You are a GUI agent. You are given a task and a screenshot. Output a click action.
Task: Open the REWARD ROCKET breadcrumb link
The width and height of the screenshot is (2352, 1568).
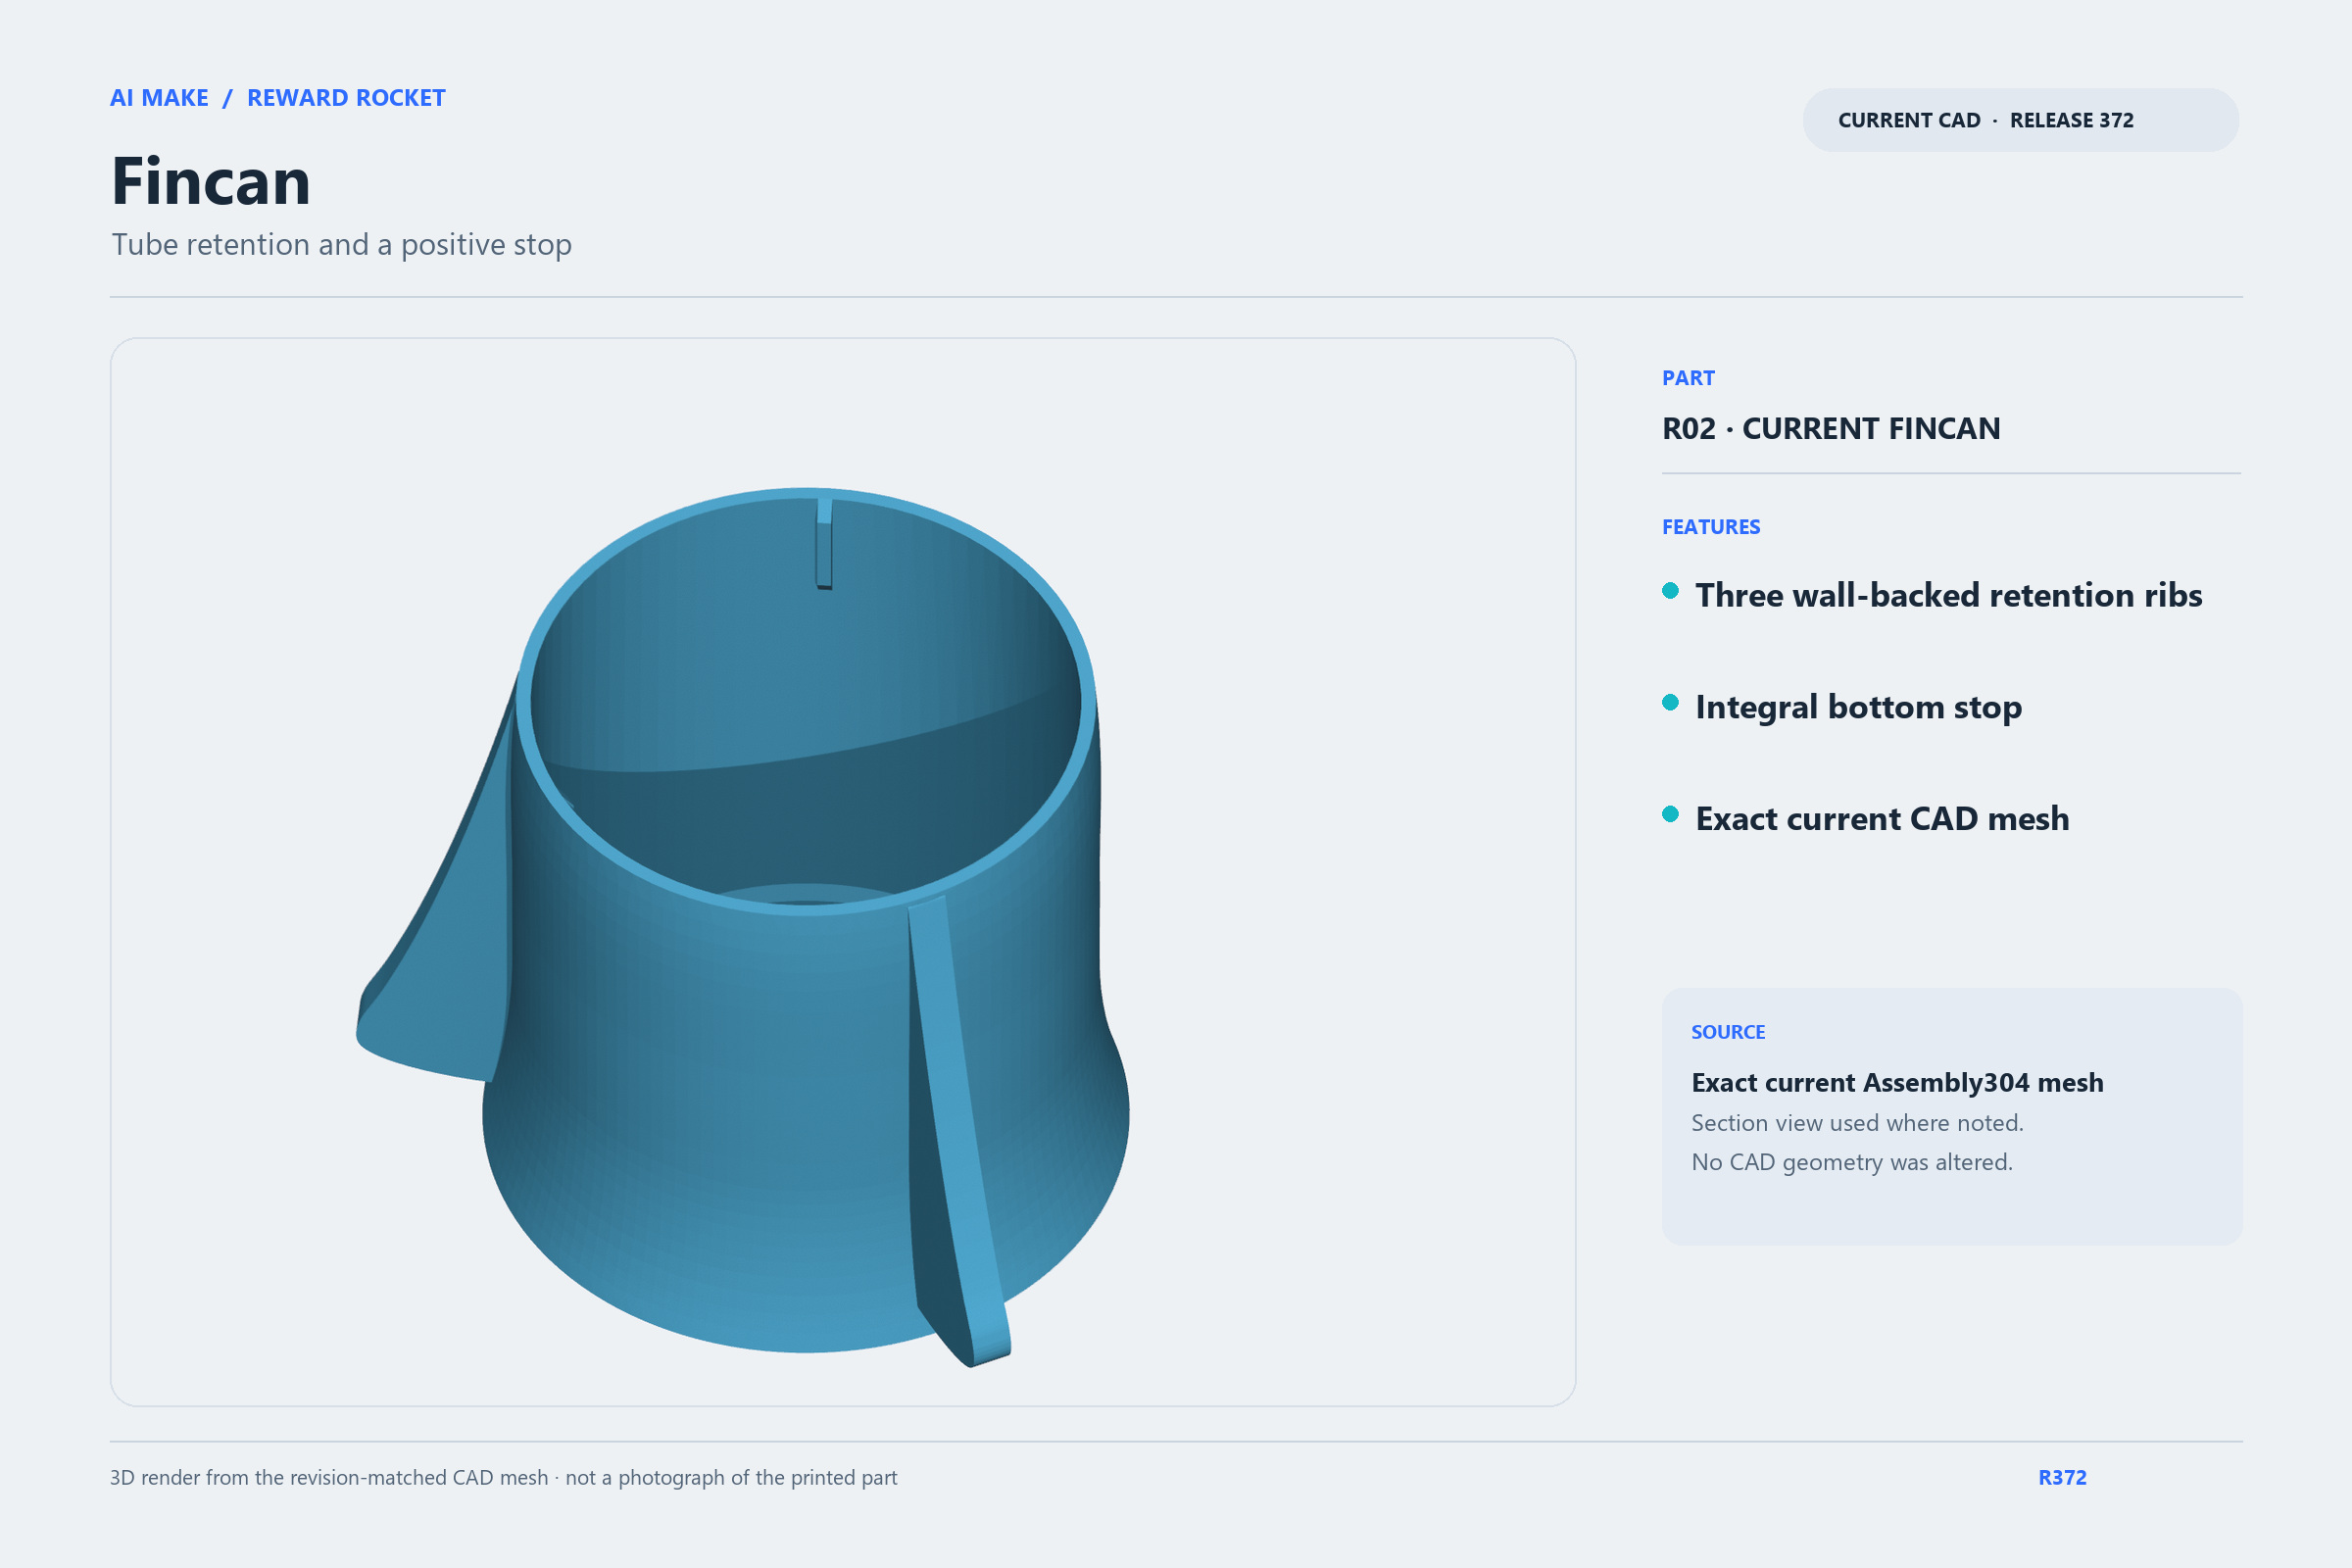pos(346,98)
